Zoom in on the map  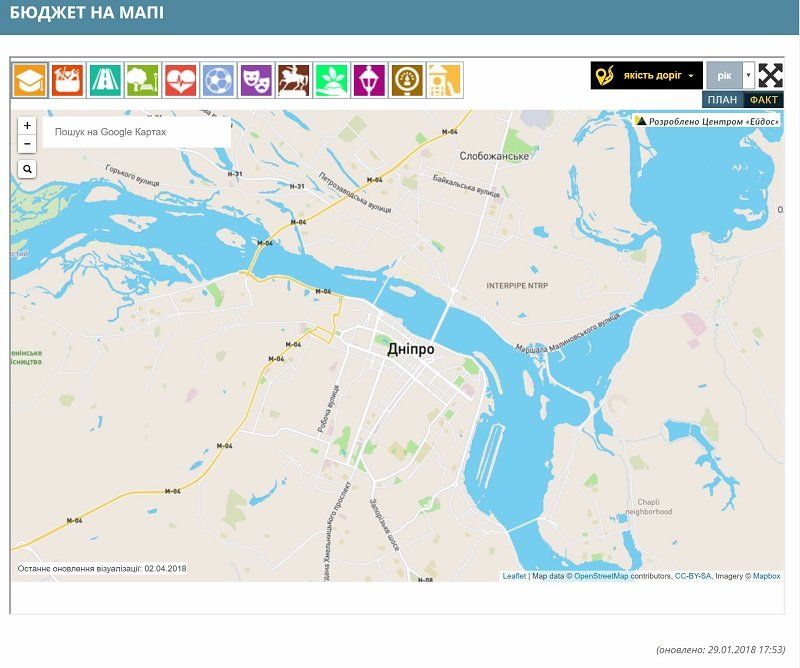click(x=27, y=126)
